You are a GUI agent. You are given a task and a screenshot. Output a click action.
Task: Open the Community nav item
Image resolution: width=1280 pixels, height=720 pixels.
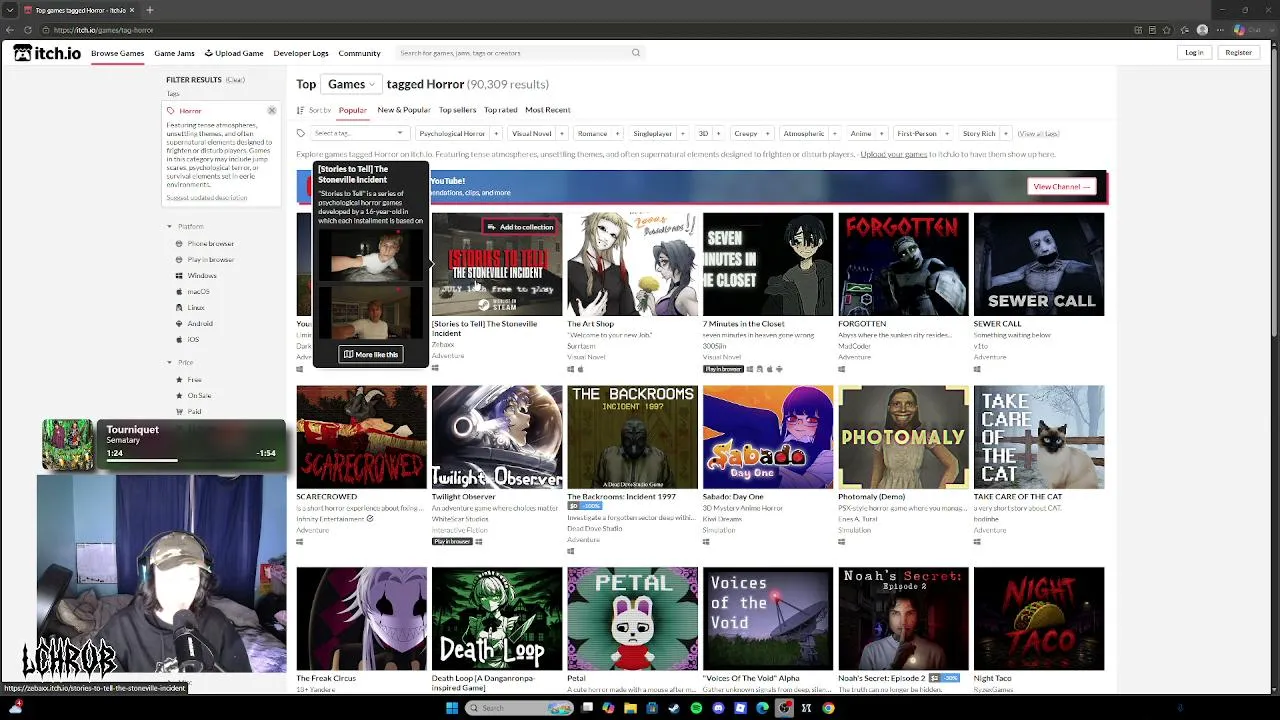click(x=359, y=53)
